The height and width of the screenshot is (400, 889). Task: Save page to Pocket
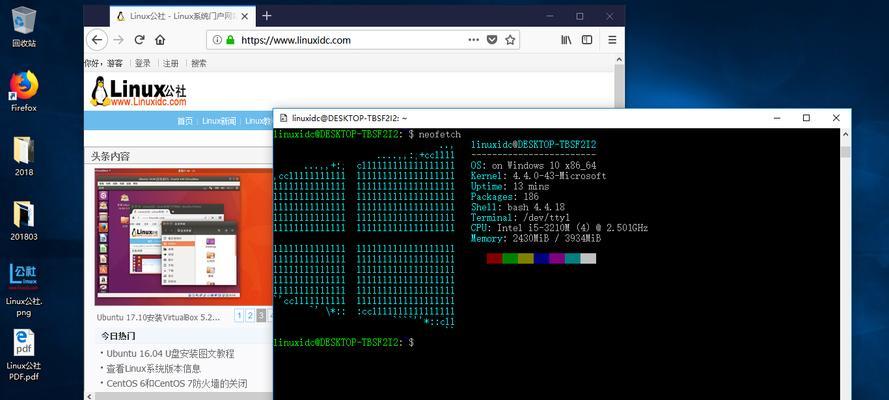coord(492,40)
